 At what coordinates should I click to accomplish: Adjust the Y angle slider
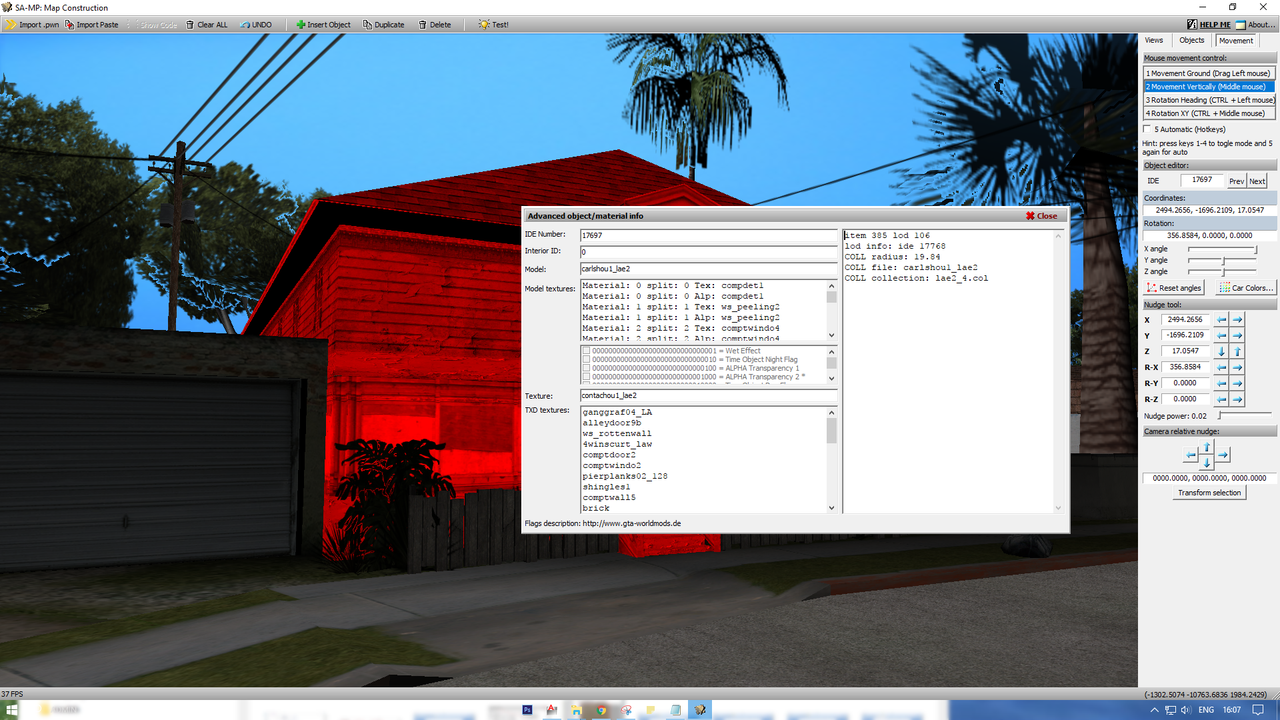pyautogui.click(x=1222, y=260)
